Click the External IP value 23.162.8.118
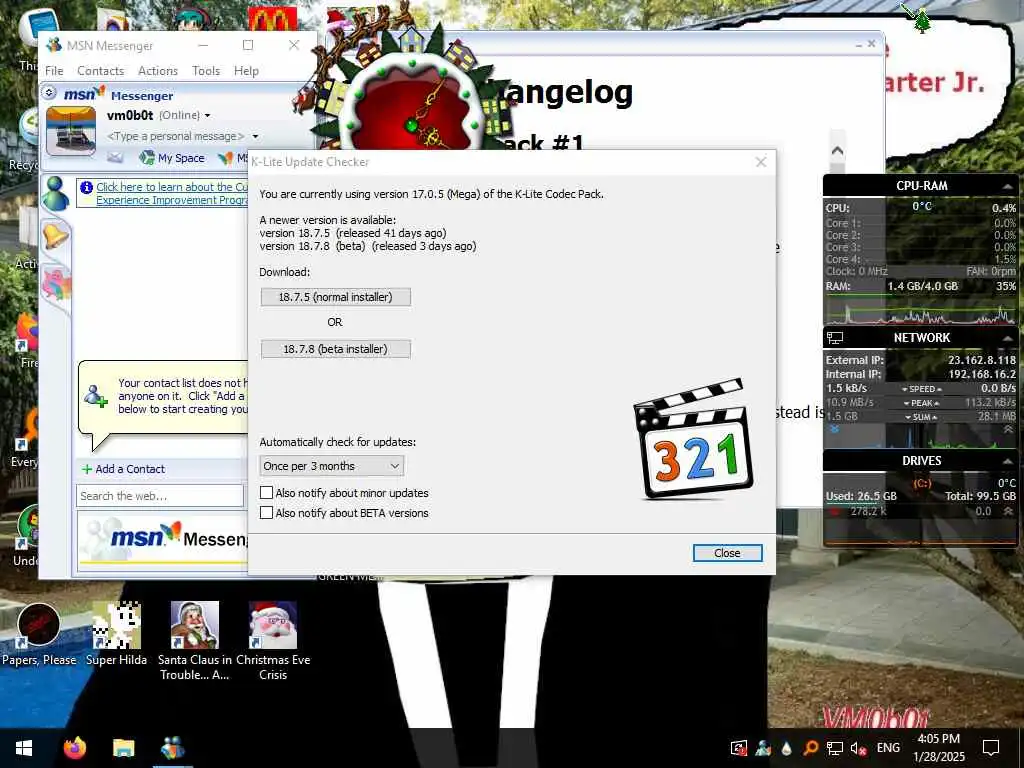 click(982, 360)
